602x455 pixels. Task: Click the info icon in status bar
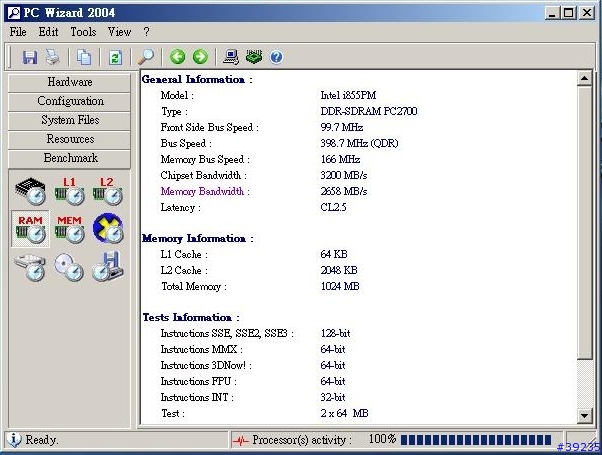pyautogui.click(x=14, y=439)
